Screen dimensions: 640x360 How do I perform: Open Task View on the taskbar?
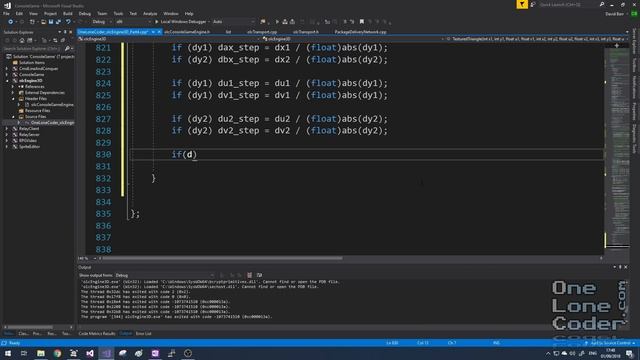coord(24,353)
